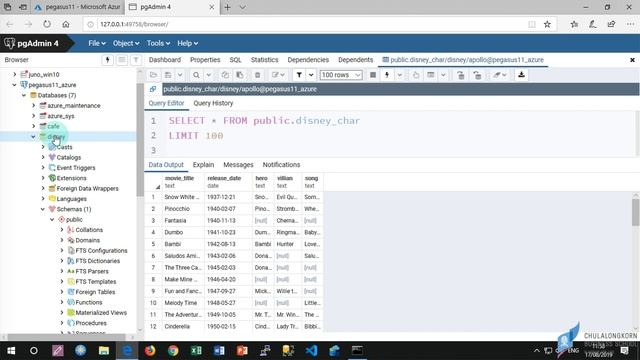Open the Tools menu
The height and width of the screenshot is (360, 640).
pos(158,43)
